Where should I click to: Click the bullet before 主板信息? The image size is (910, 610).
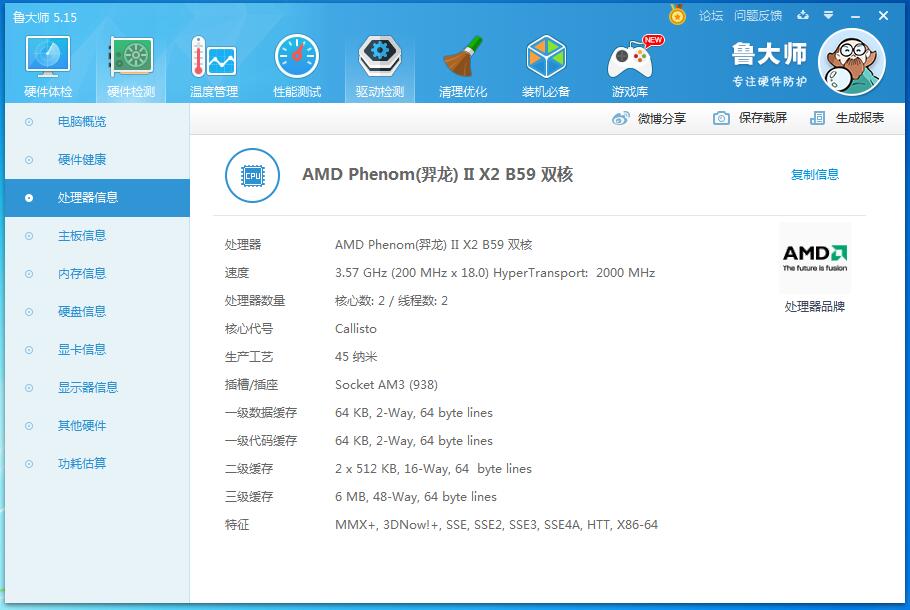click(x=29, y=236)
